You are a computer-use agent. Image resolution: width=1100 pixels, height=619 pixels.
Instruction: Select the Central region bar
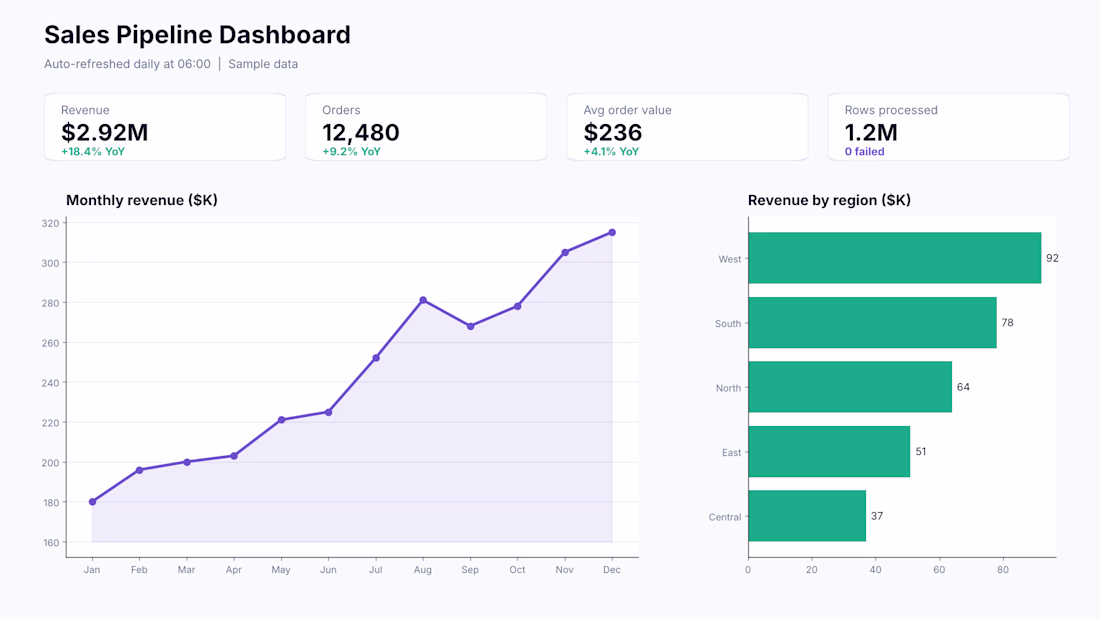(807, 516)
